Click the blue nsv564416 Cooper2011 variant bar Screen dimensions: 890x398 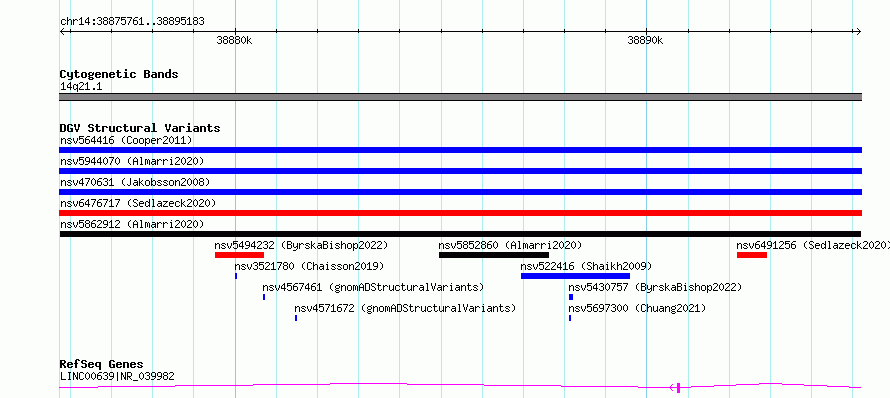coord(460,150)
